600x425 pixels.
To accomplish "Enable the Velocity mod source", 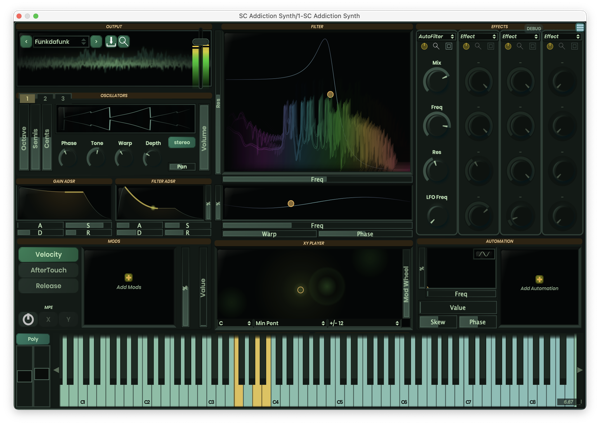I will [48, 254].
